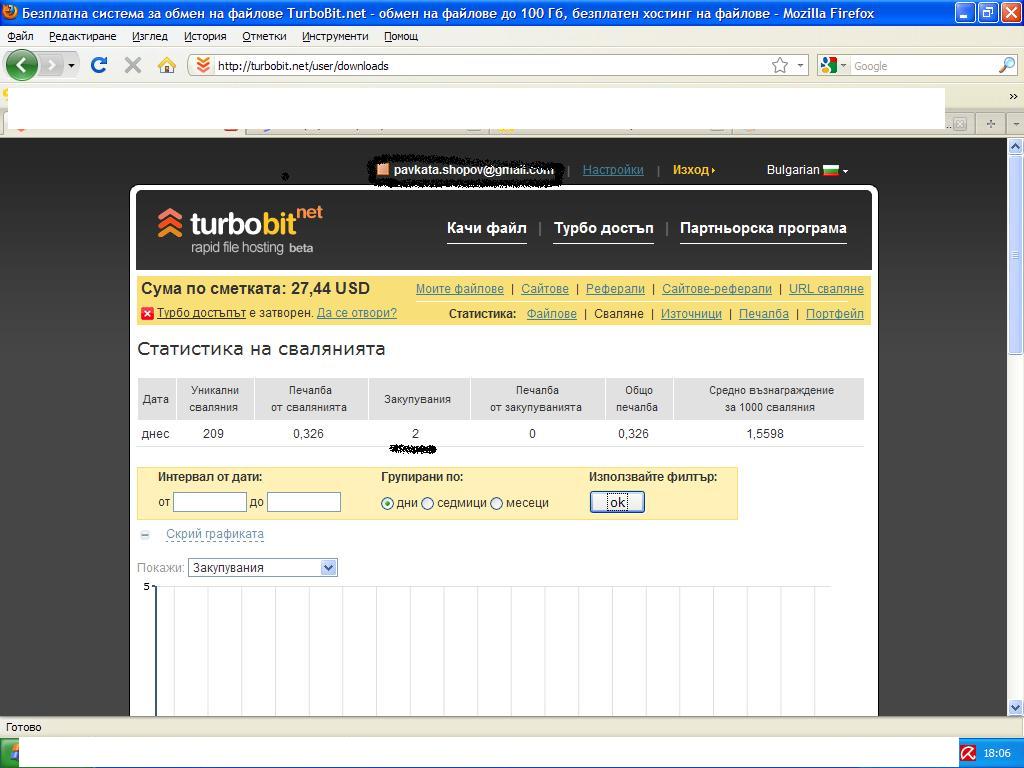Select the Сваляне statistics item

(x=618, y=313)
